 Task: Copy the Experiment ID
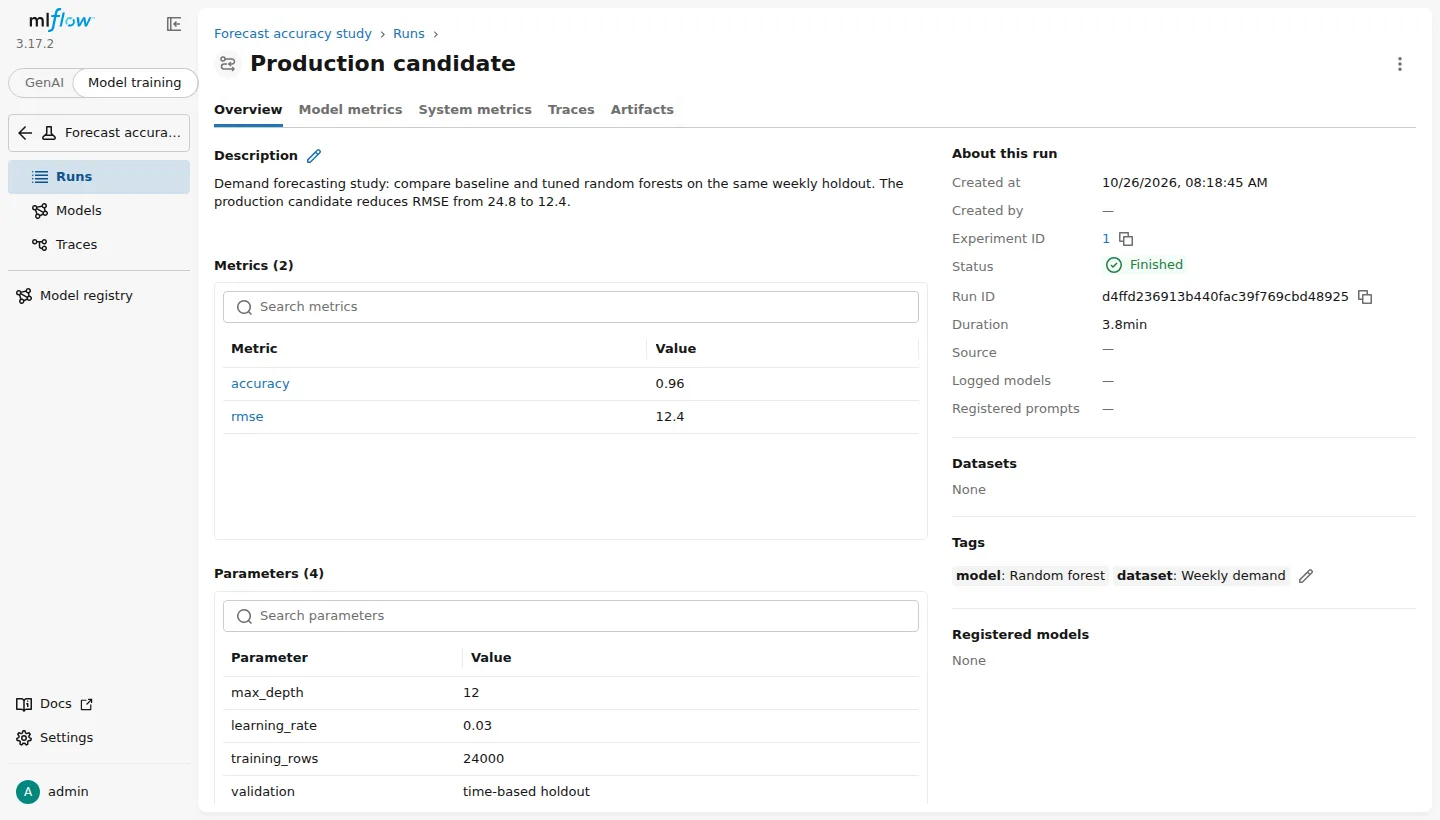click(x=1126, y=239)
